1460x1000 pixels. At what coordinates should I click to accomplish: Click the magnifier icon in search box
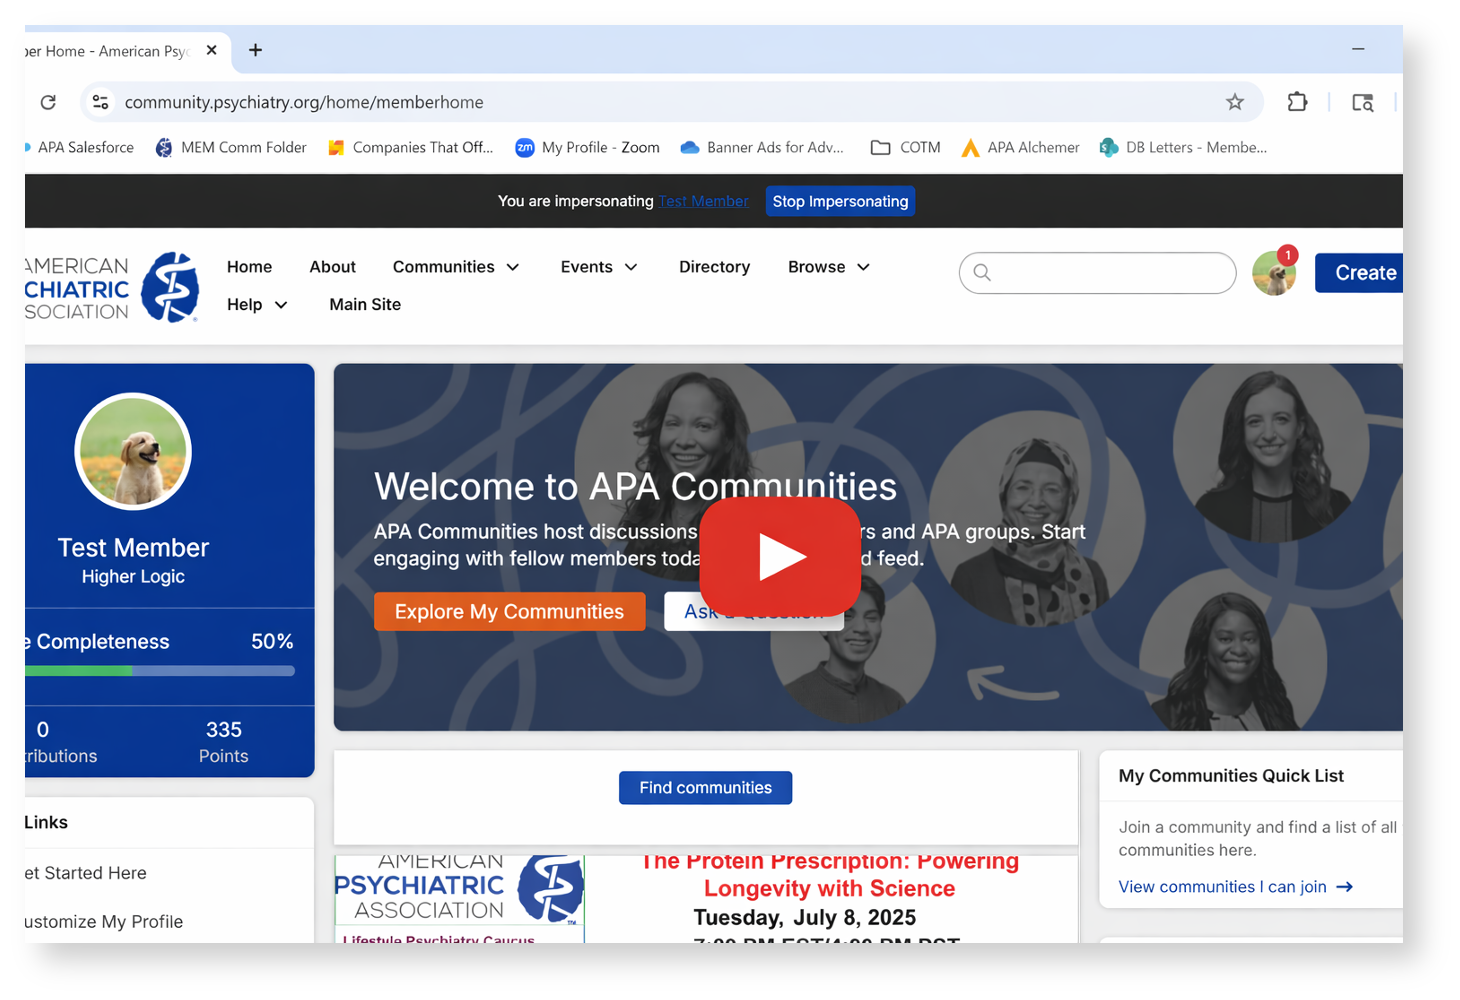[x=982, y=273]
